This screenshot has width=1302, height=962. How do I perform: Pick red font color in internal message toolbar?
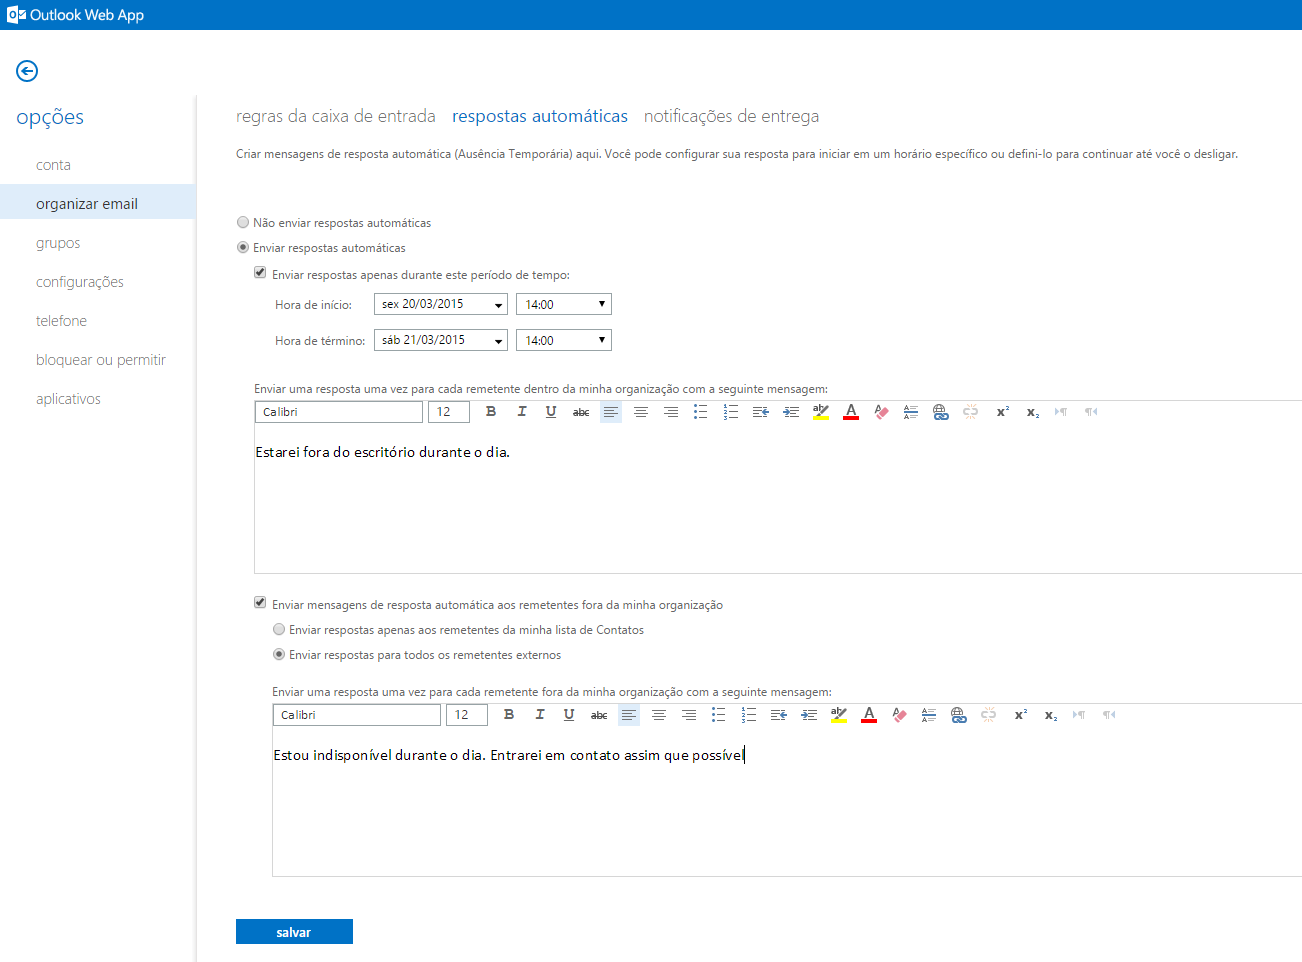pos(851,412)
